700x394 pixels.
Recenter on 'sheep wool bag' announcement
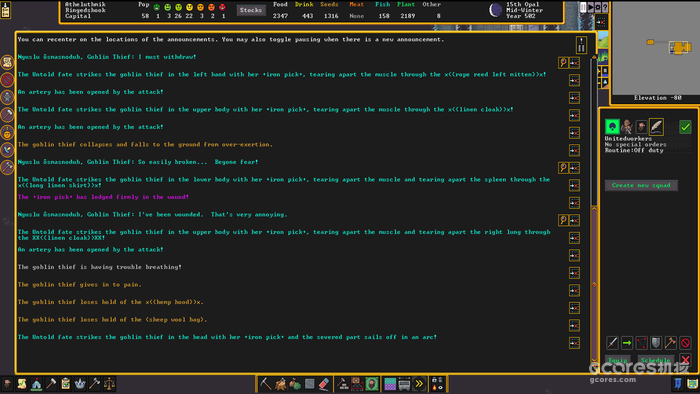(575, 325)
